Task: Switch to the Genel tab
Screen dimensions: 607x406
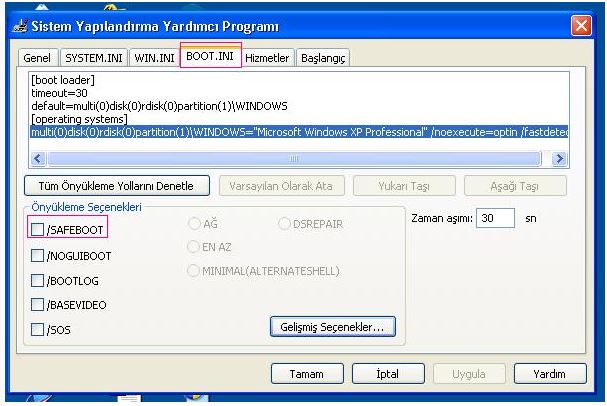Action: (x=37, y=58)
